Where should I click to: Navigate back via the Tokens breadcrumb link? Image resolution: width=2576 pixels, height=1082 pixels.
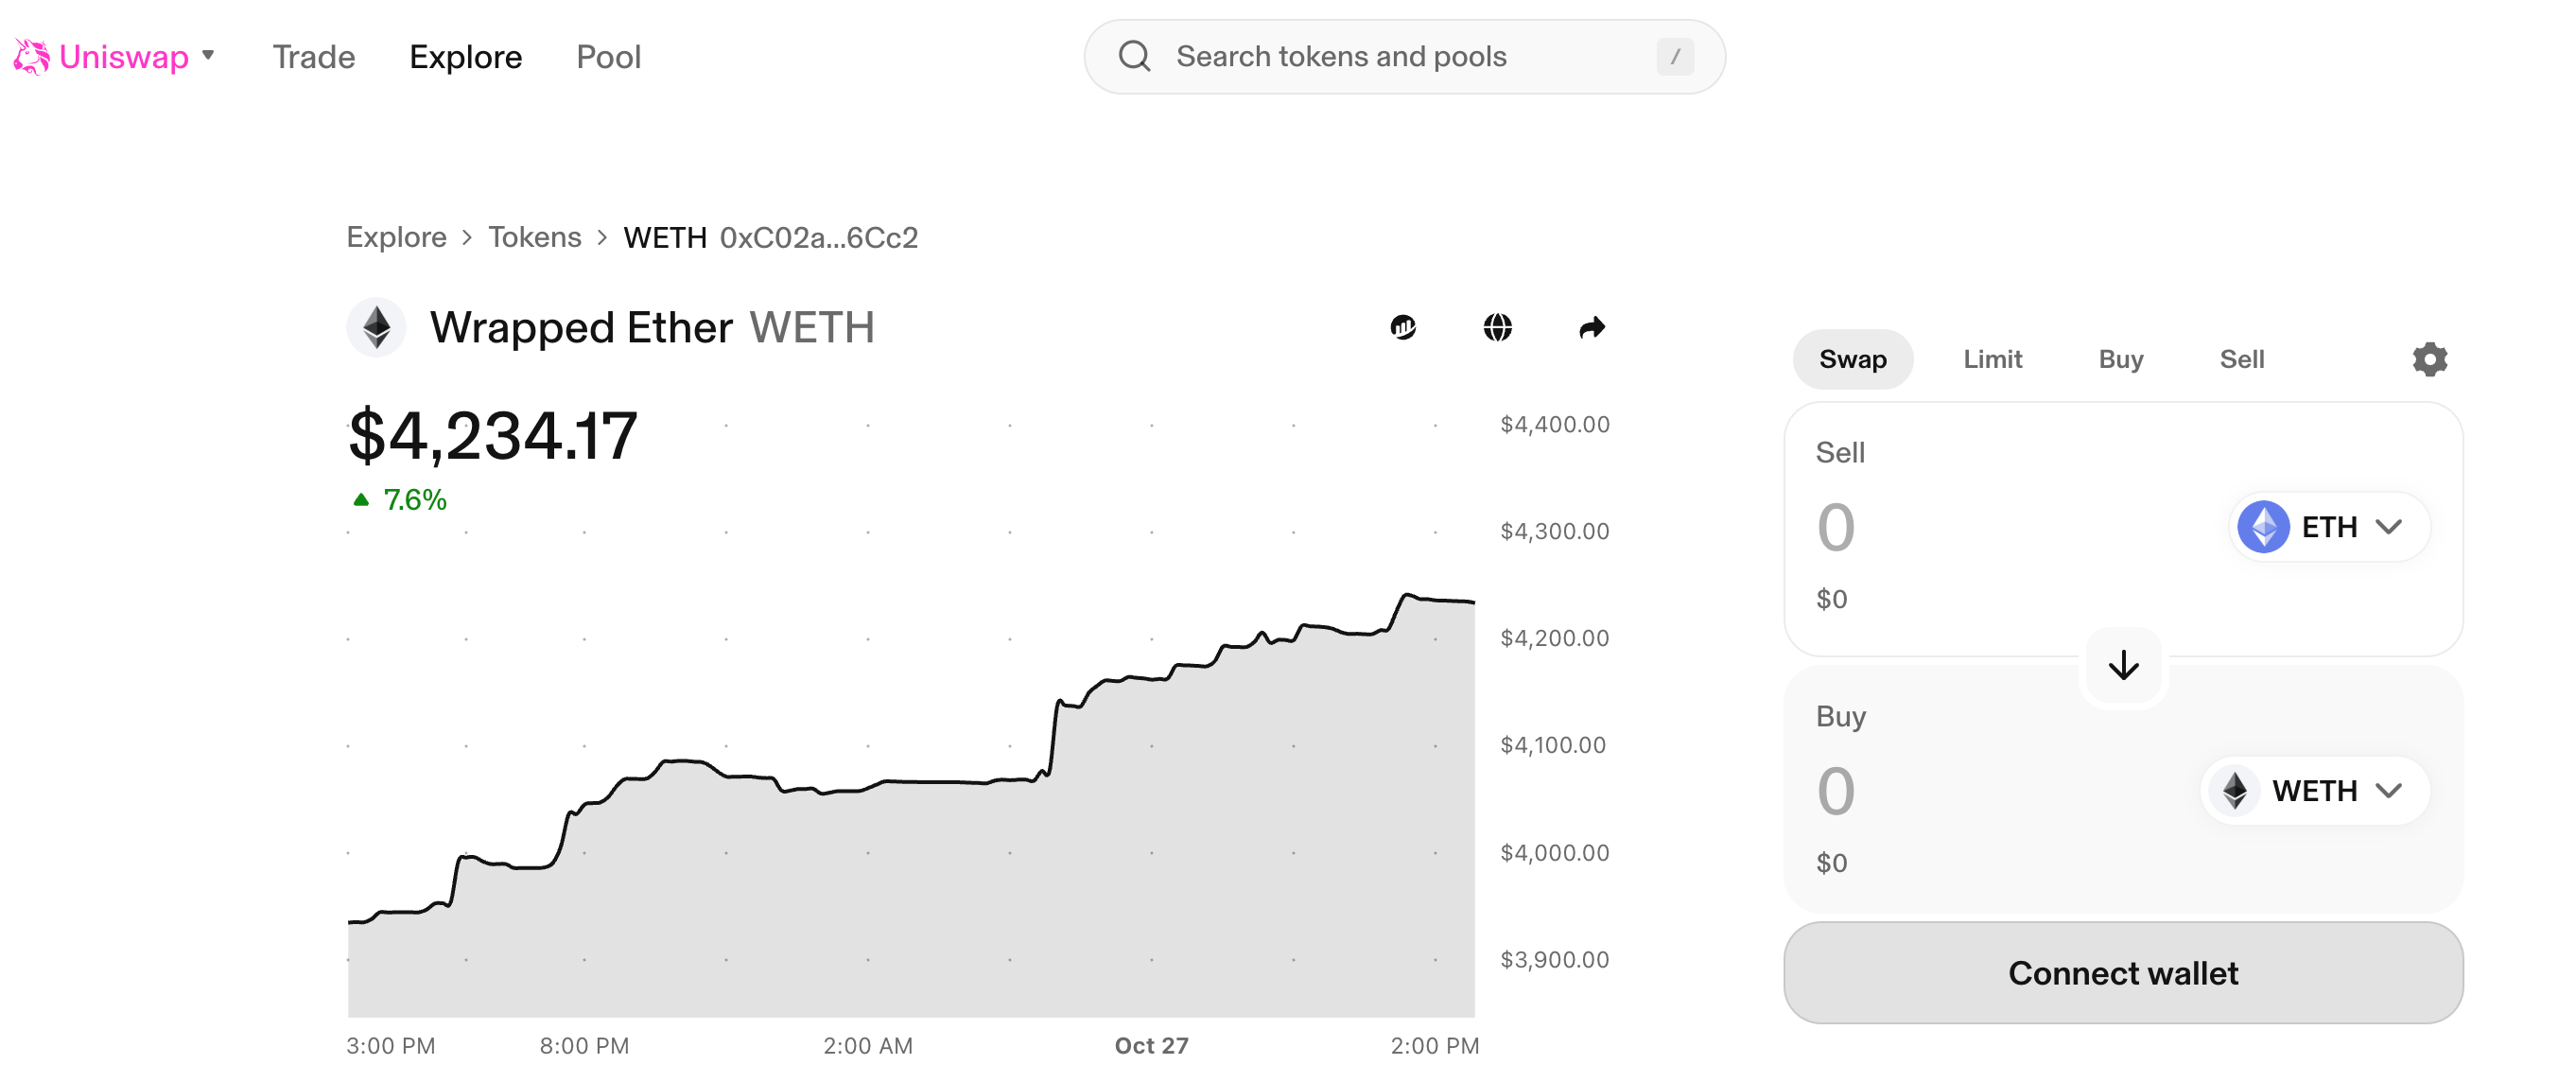(x=535, y=237)
